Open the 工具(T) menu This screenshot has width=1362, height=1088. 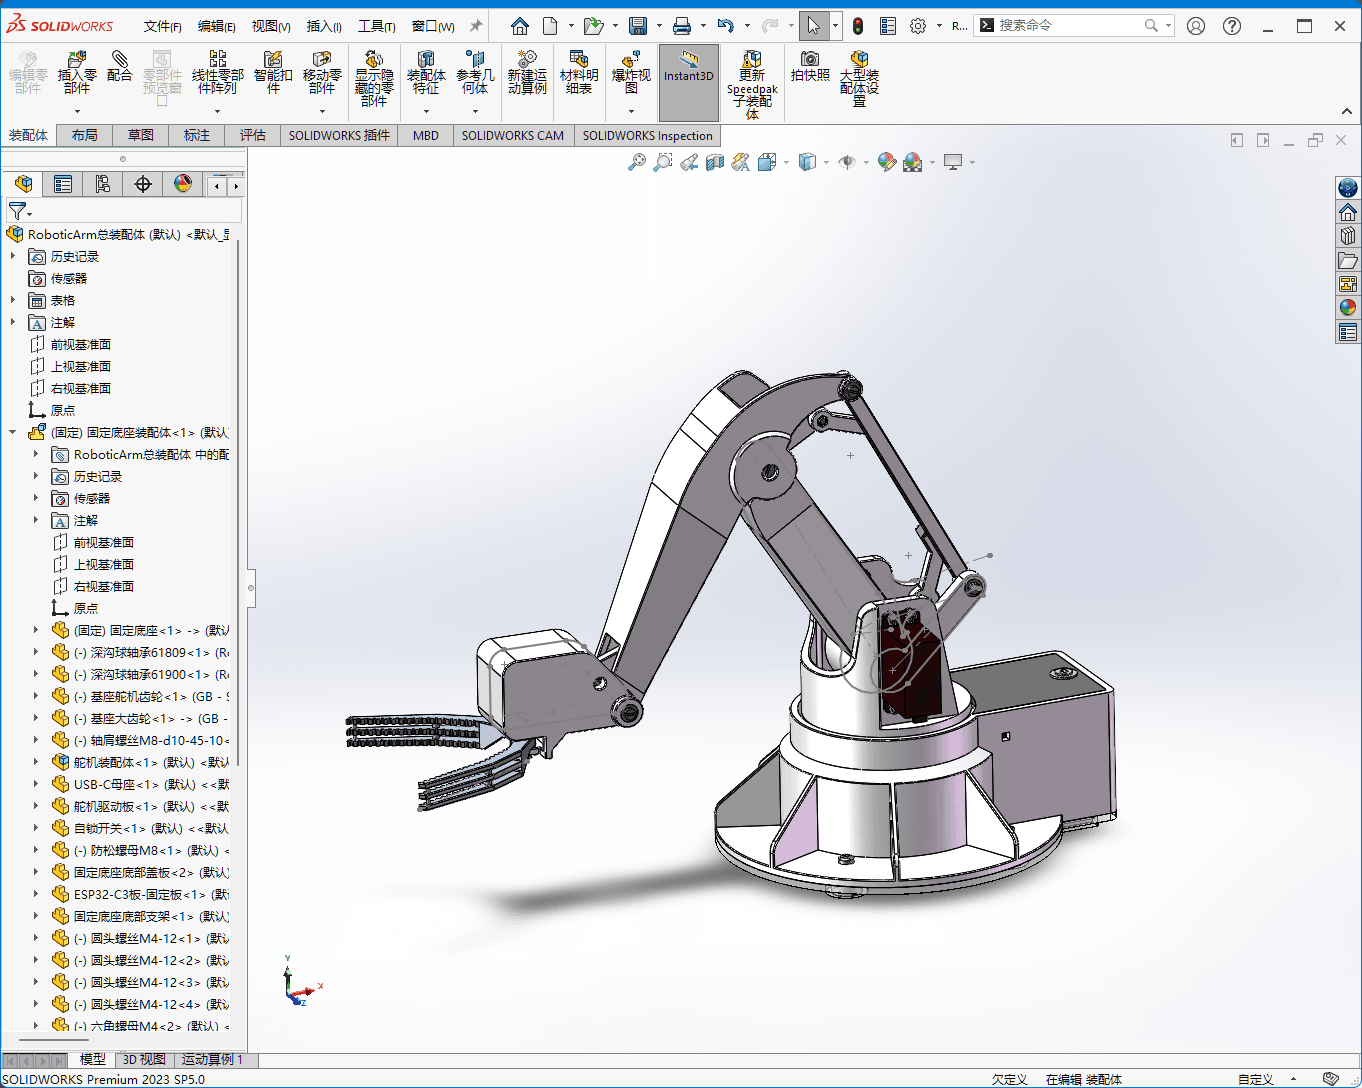click(377, 26)
